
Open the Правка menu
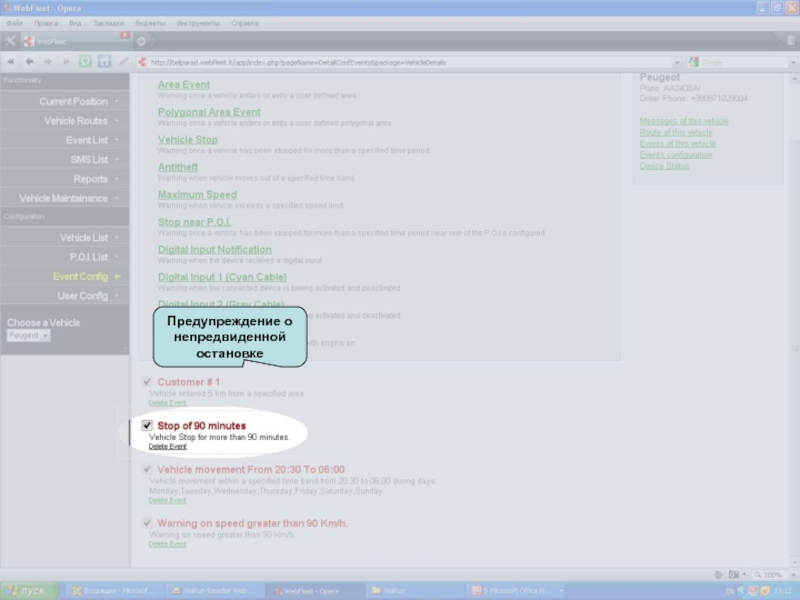coord(46,23)
